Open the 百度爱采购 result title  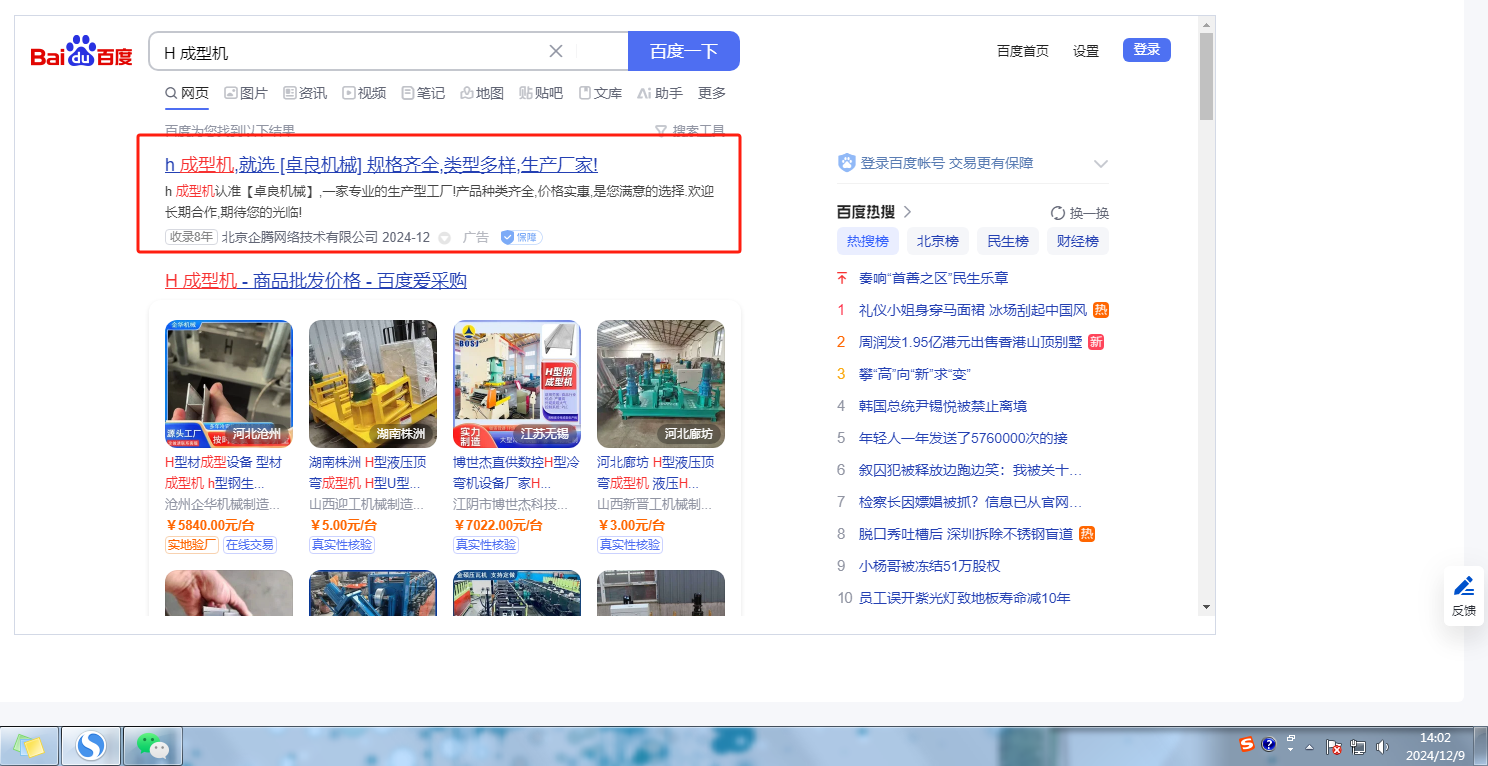pyautogui.click(x=316, y=280)
